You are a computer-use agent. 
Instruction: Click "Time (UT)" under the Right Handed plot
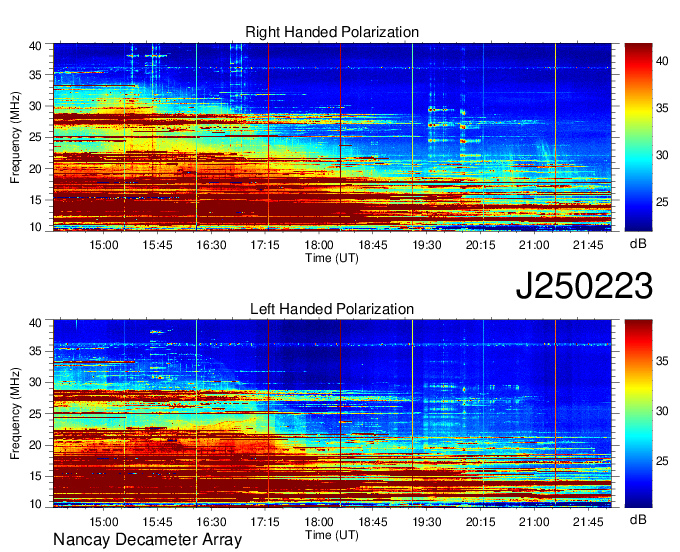click(332, 258)
